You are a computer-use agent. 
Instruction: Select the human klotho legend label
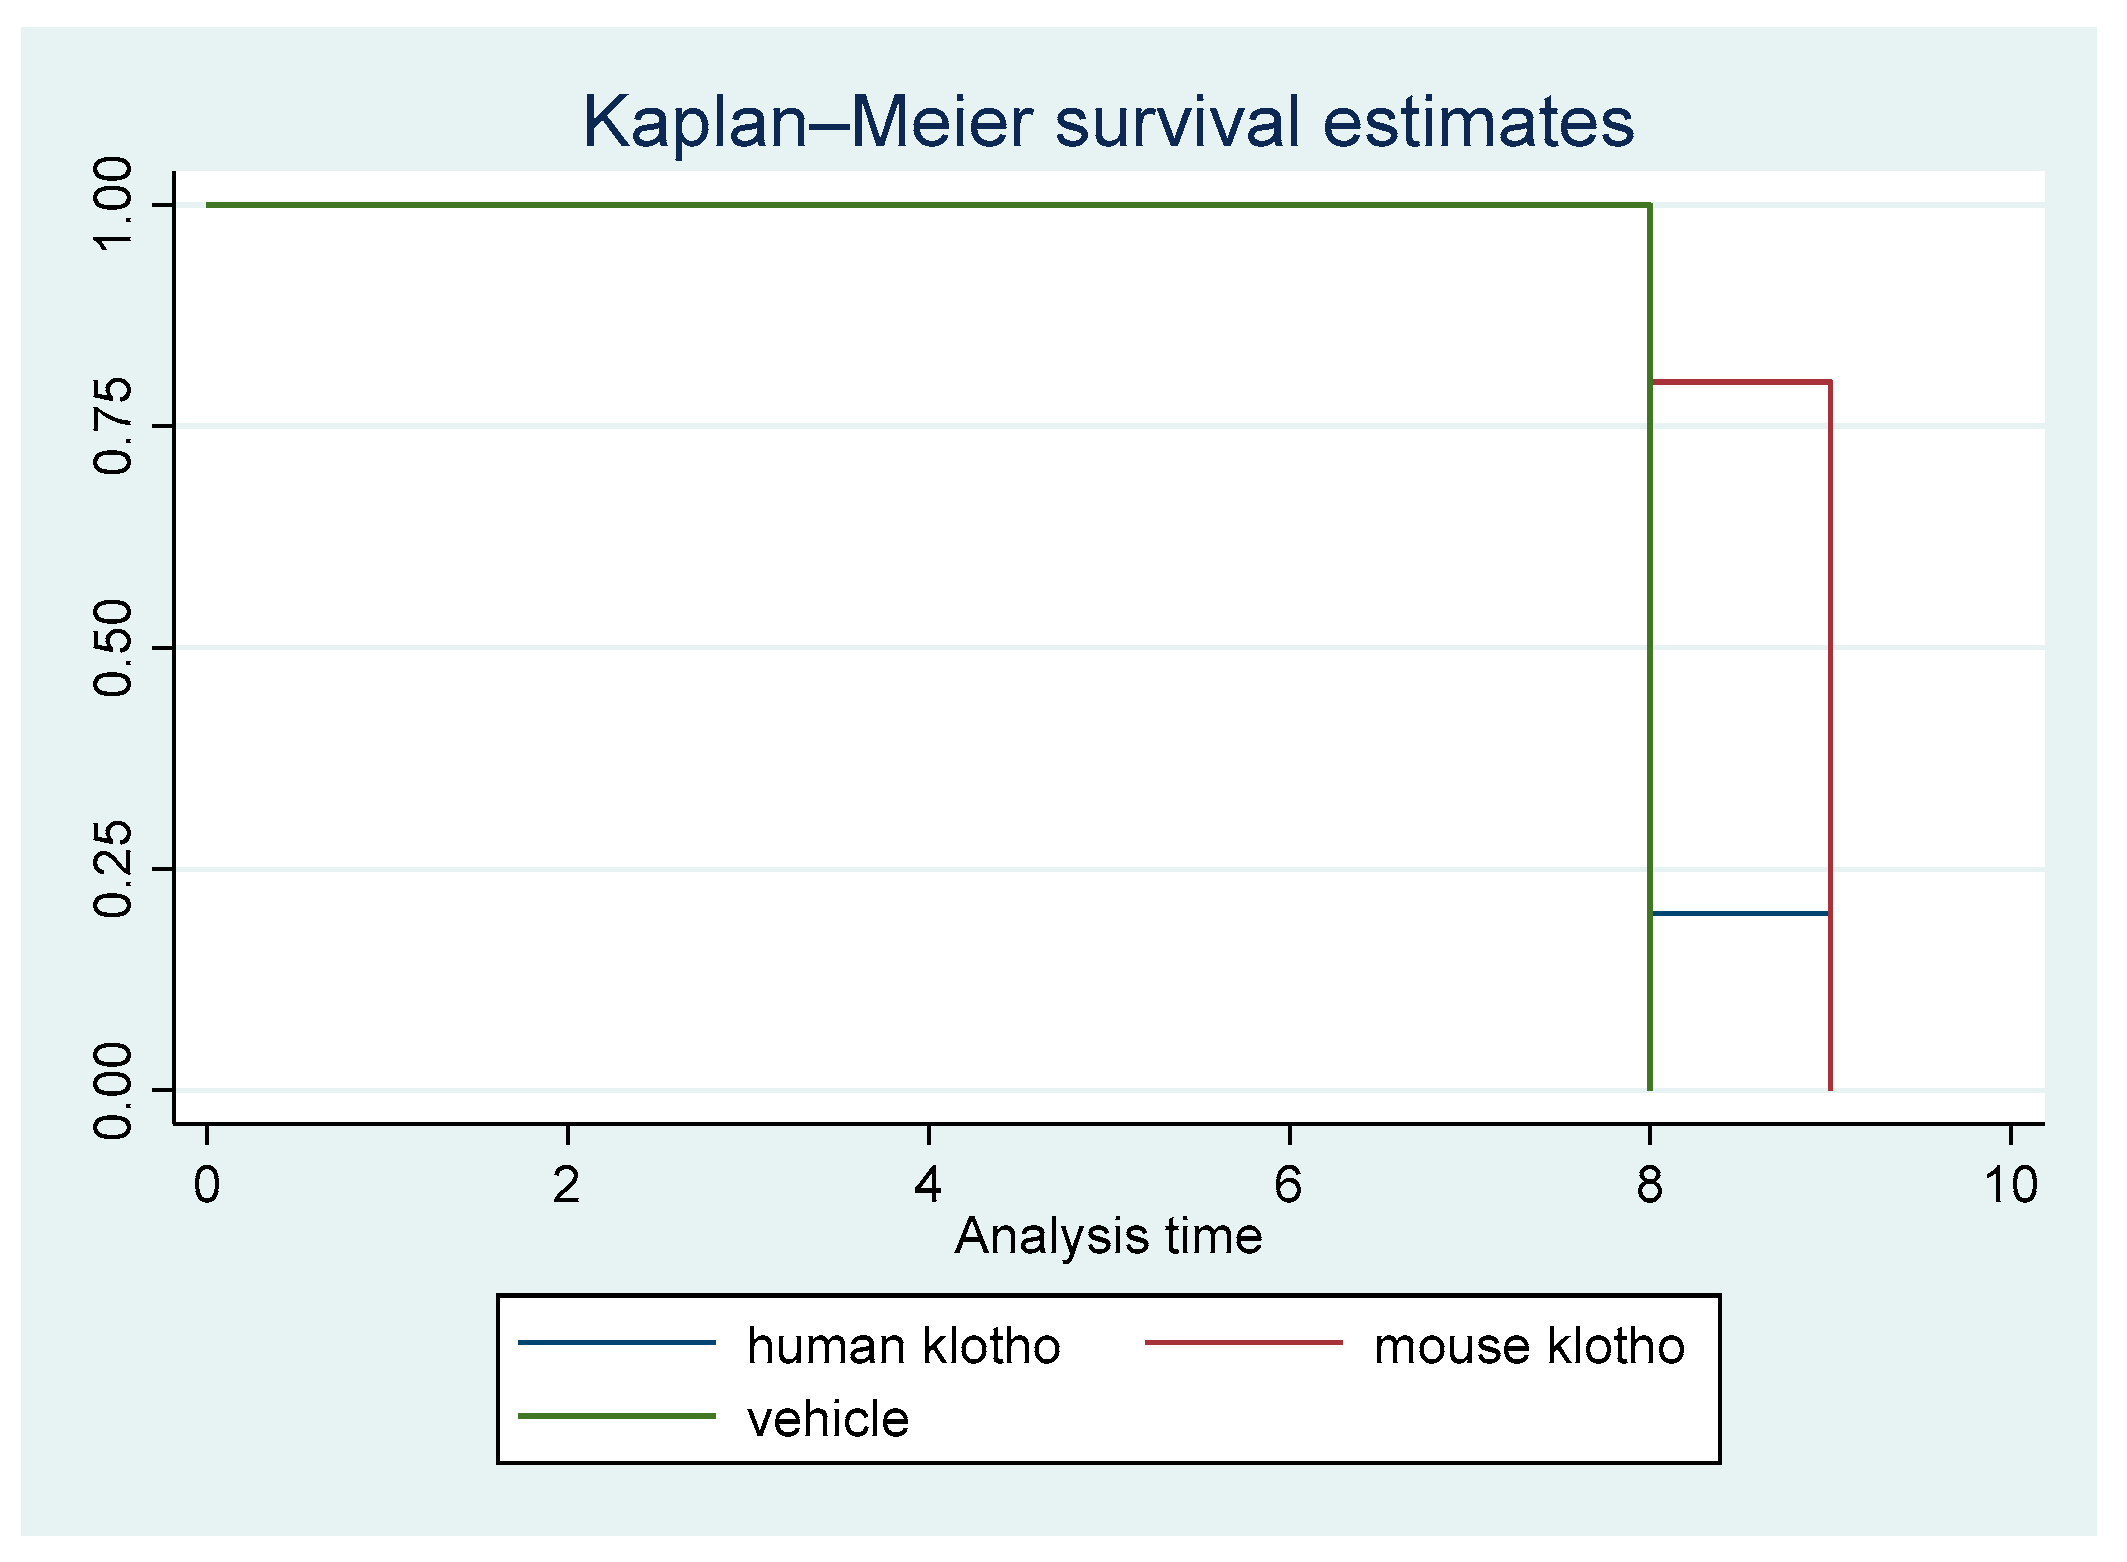pos(903,1346)
